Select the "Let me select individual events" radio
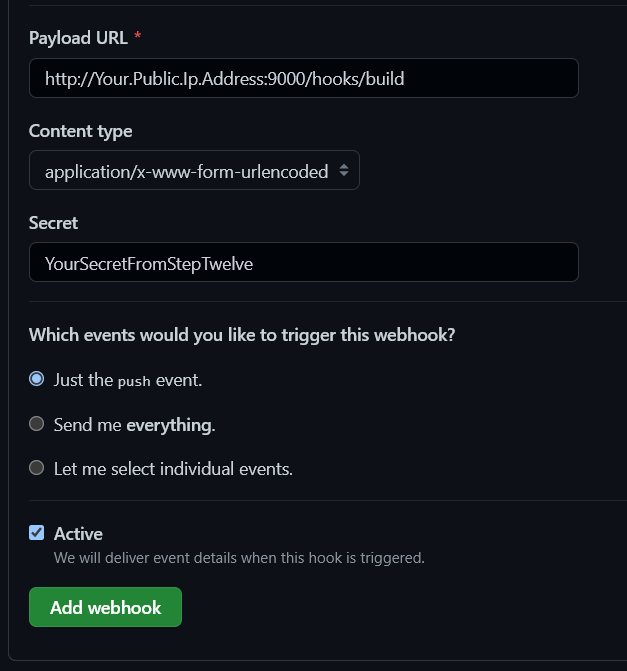Image resolution: width=627 pixels, height=671 pixels. coord(37,468)
